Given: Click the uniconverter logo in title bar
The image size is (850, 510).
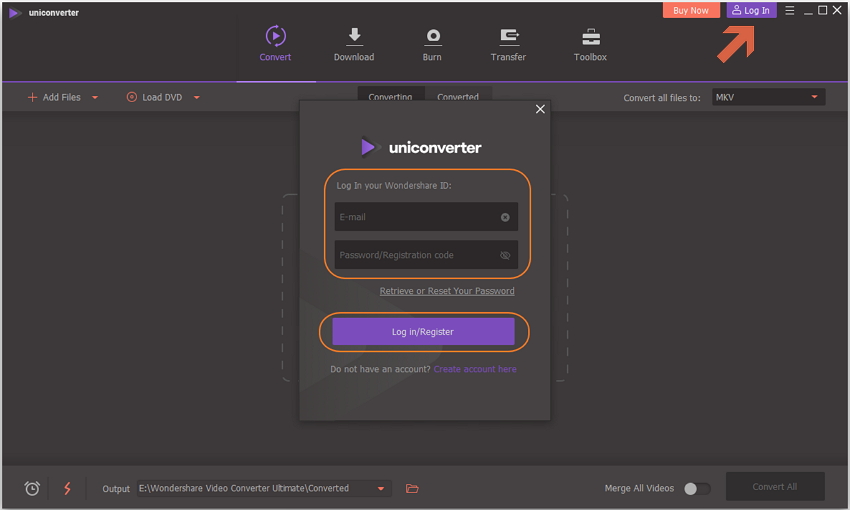Looking at the screenshot, I should tap(44, 12).
